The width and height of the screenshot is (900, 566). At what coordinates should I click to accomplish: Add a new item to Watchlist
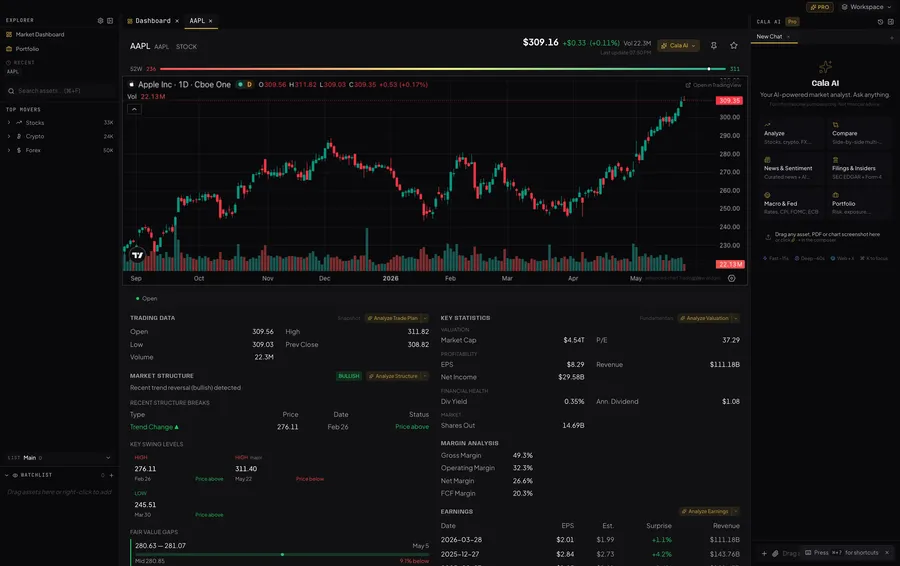click(111, 475)
